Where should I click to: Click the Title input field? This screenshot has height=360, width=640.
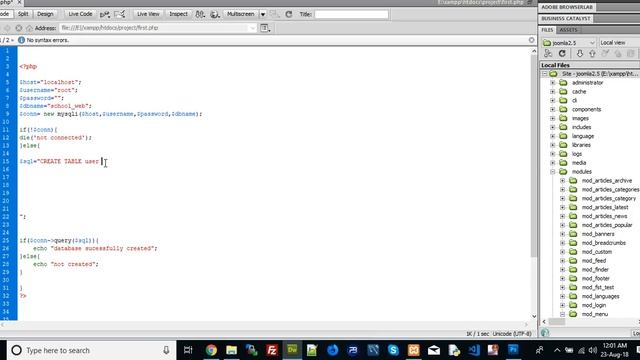(351, 14)
